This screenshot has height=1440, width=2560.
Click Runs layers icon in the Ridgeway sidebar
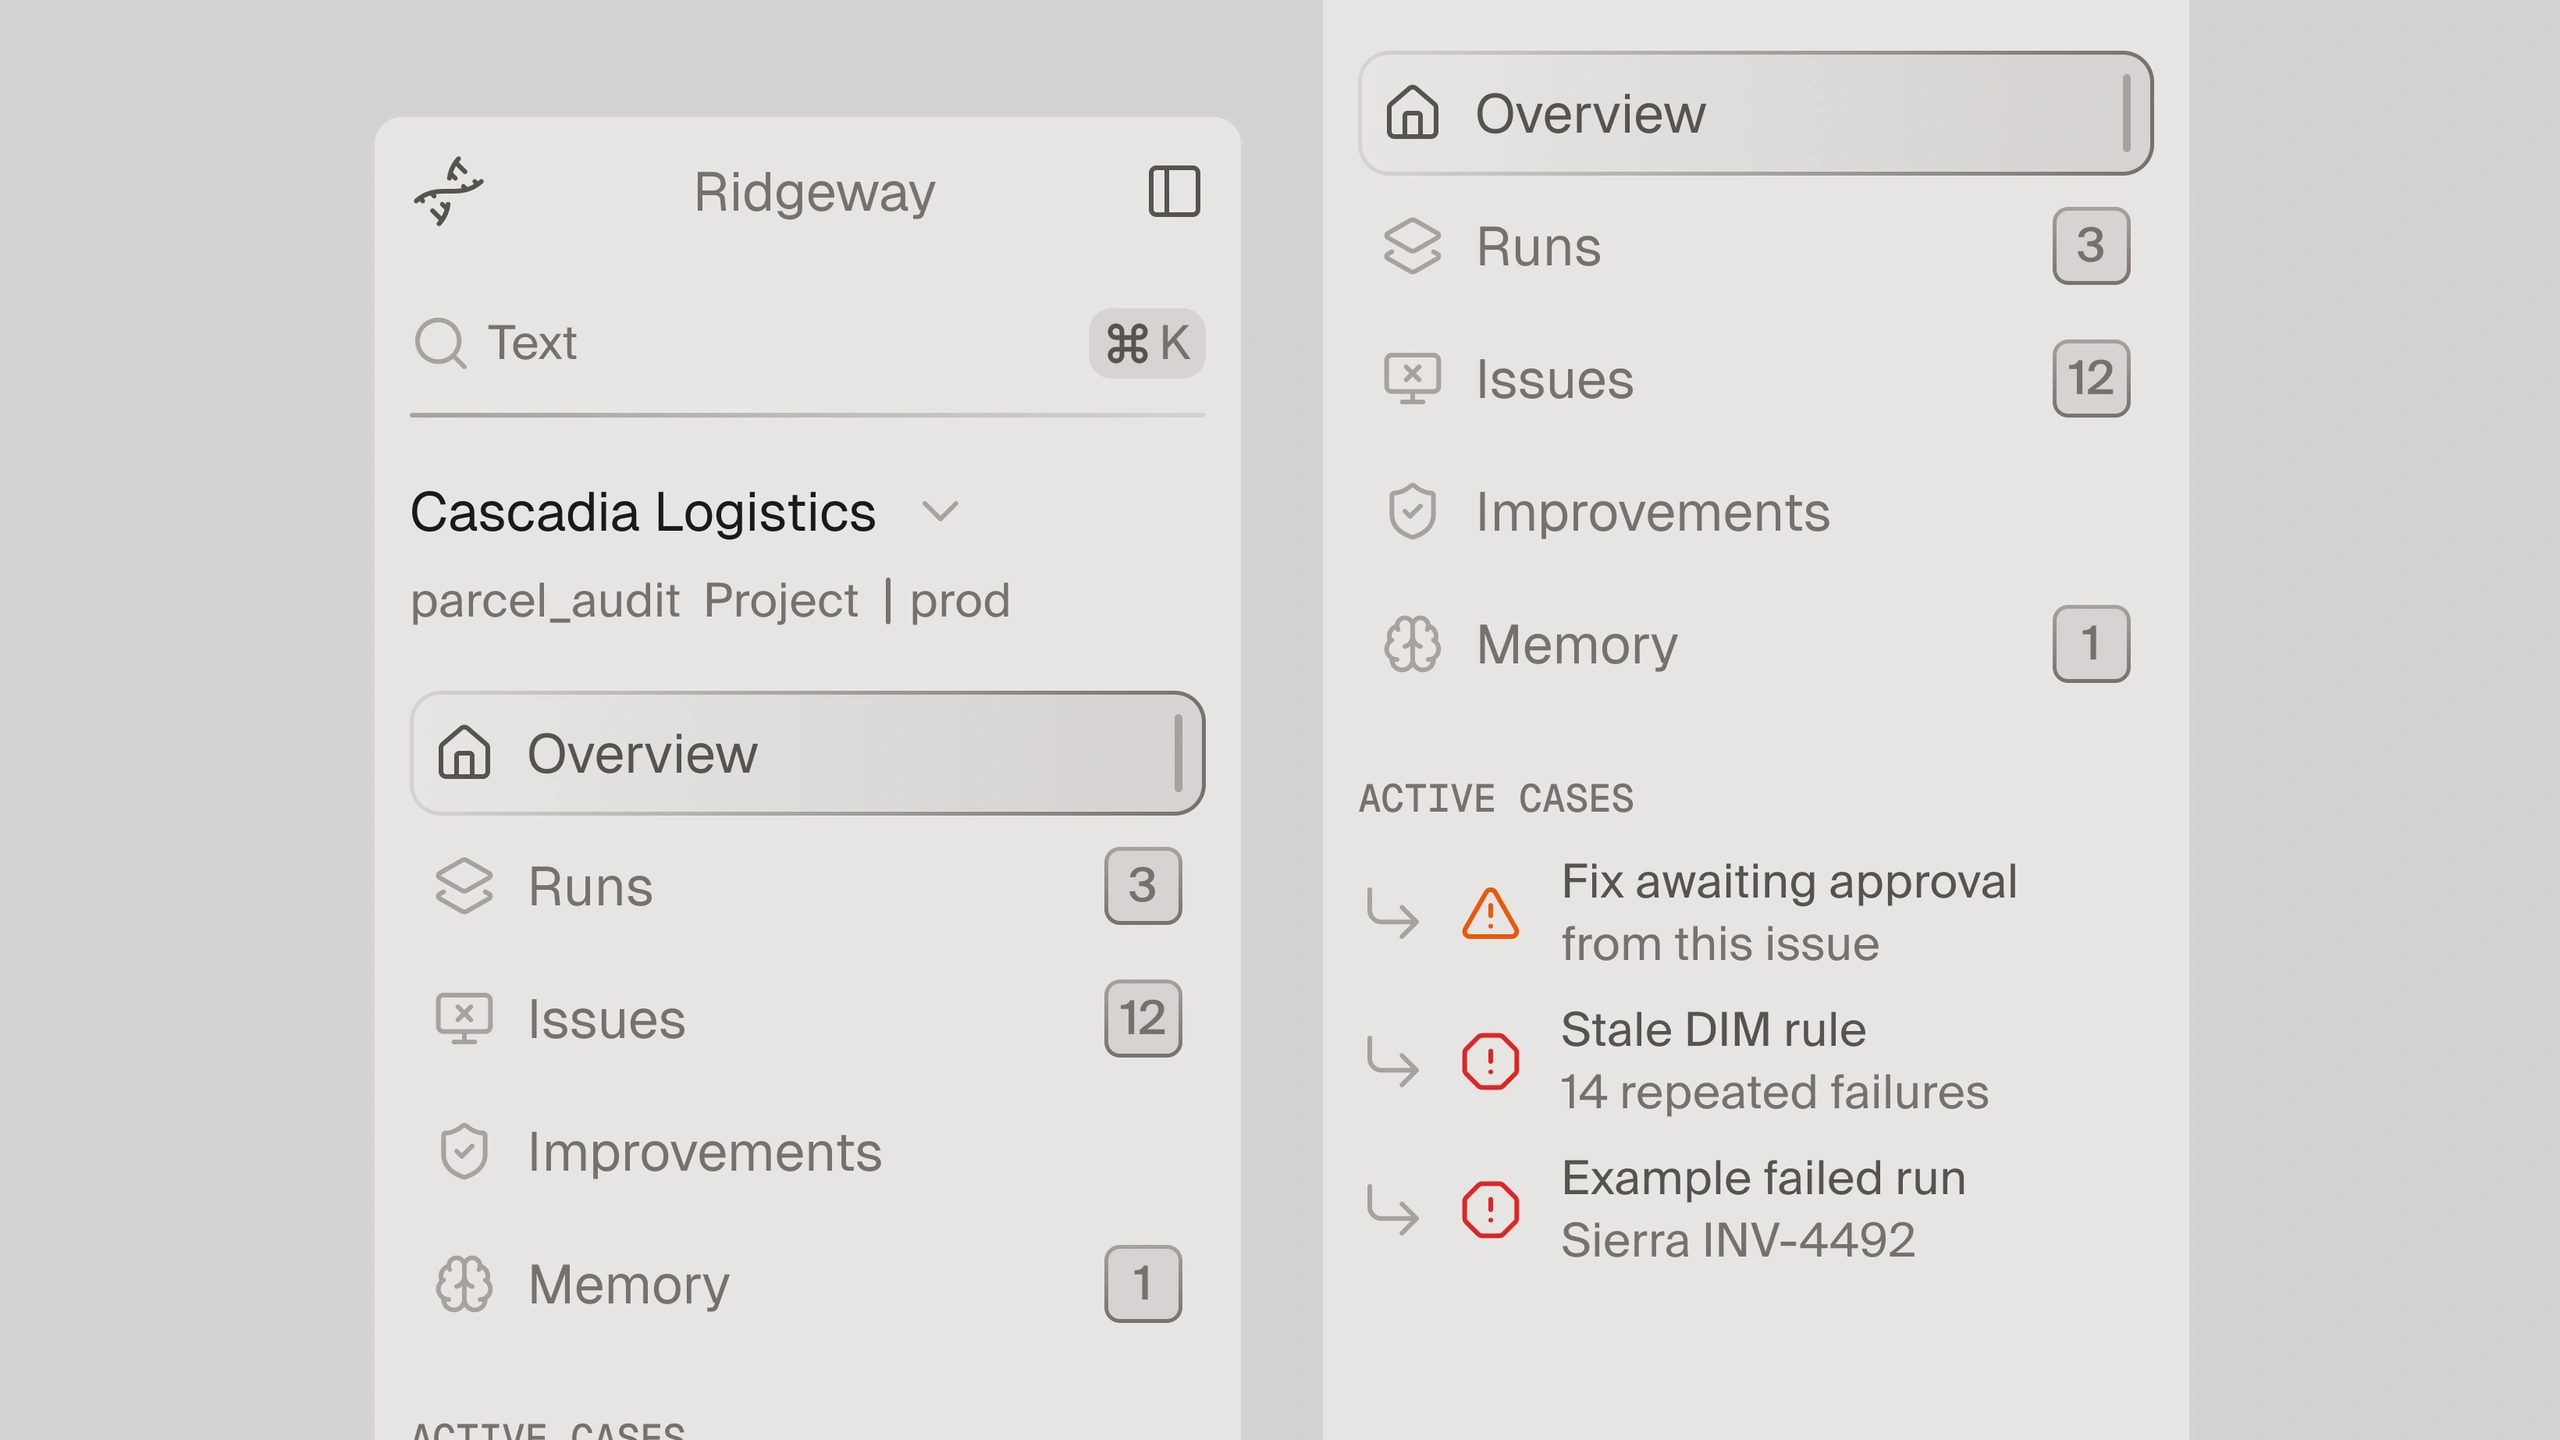[464, 886]
